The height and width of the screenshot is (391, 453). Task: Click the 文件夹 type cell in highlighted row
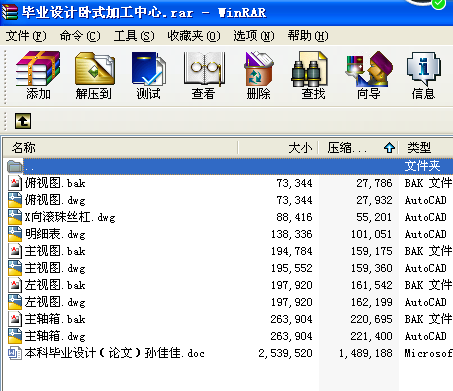(x=422, y=166)
